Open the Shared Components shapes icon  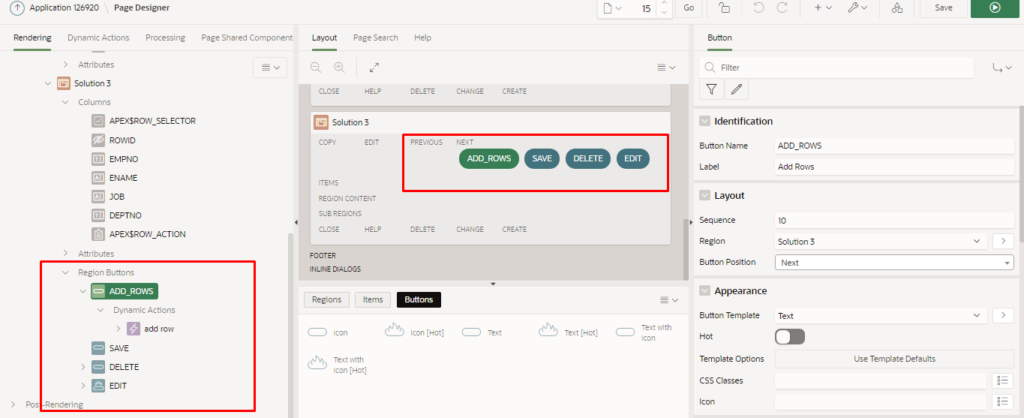pyautogui.click(x=897, y=8)
